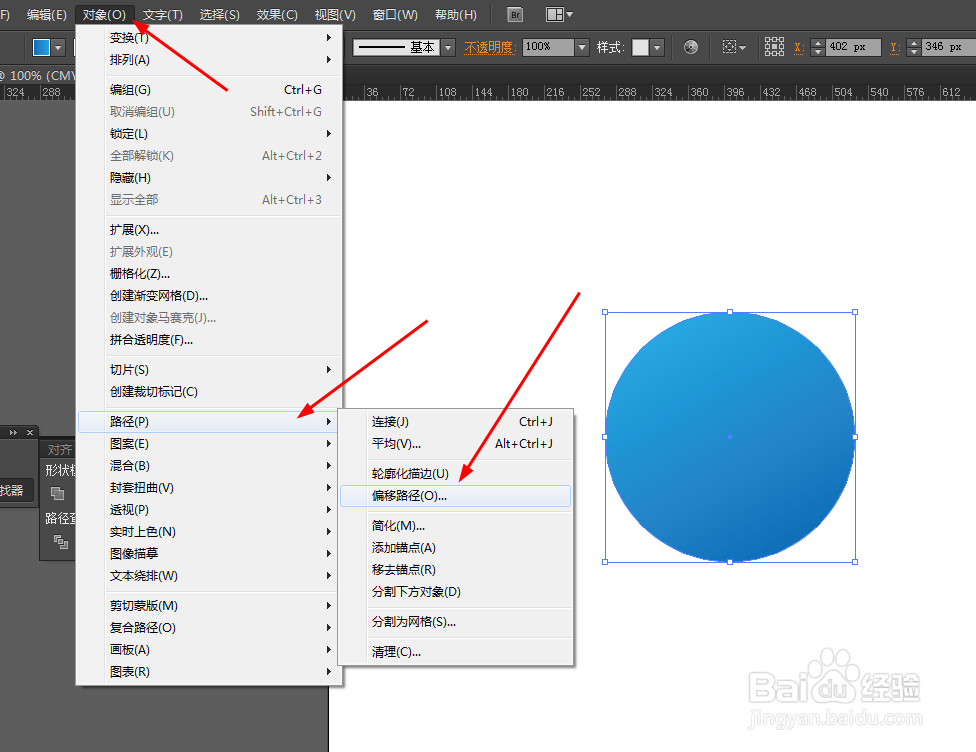Expand the 图案(E) submenu
976x752 pixels.
tap(209, 444)
